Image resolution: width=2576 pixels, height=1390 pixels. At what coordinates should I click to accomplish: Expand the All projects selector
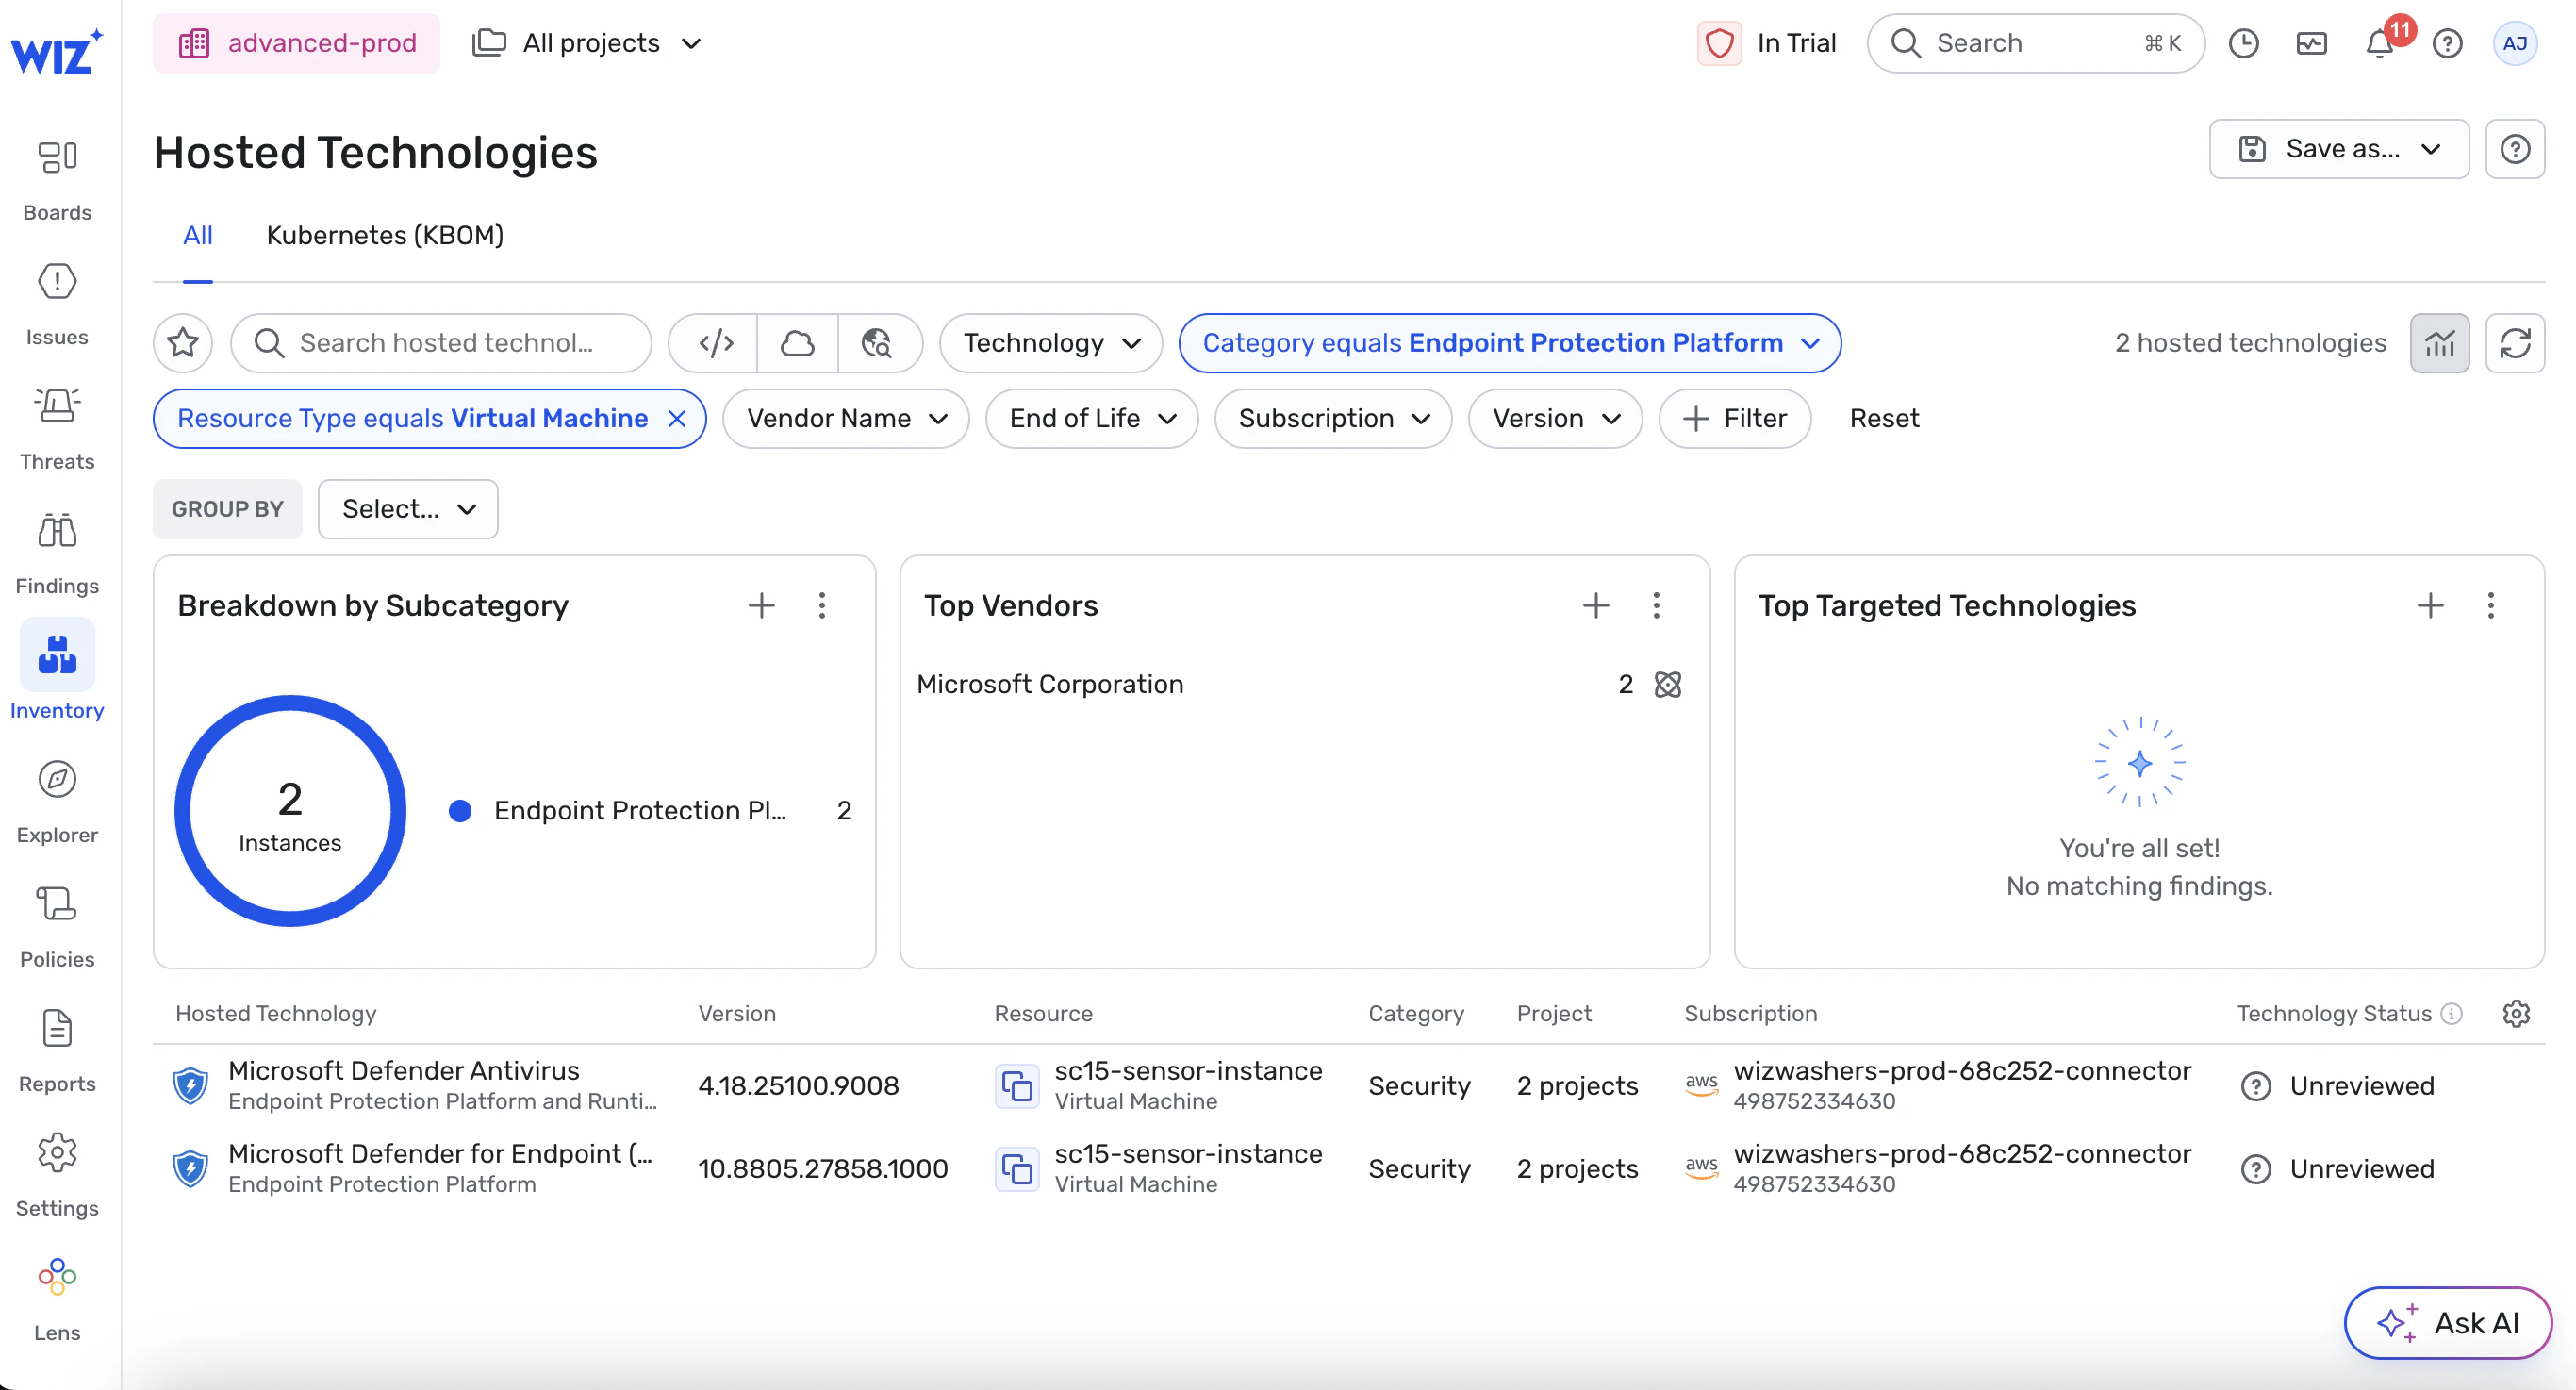coord(588,43)
